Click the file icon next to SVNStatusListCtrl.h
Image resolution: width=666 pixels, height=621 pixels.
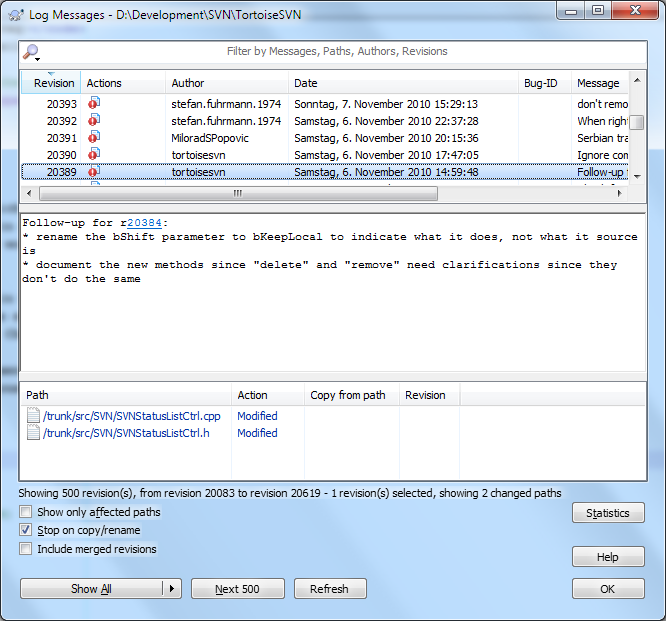click(33, 433)
